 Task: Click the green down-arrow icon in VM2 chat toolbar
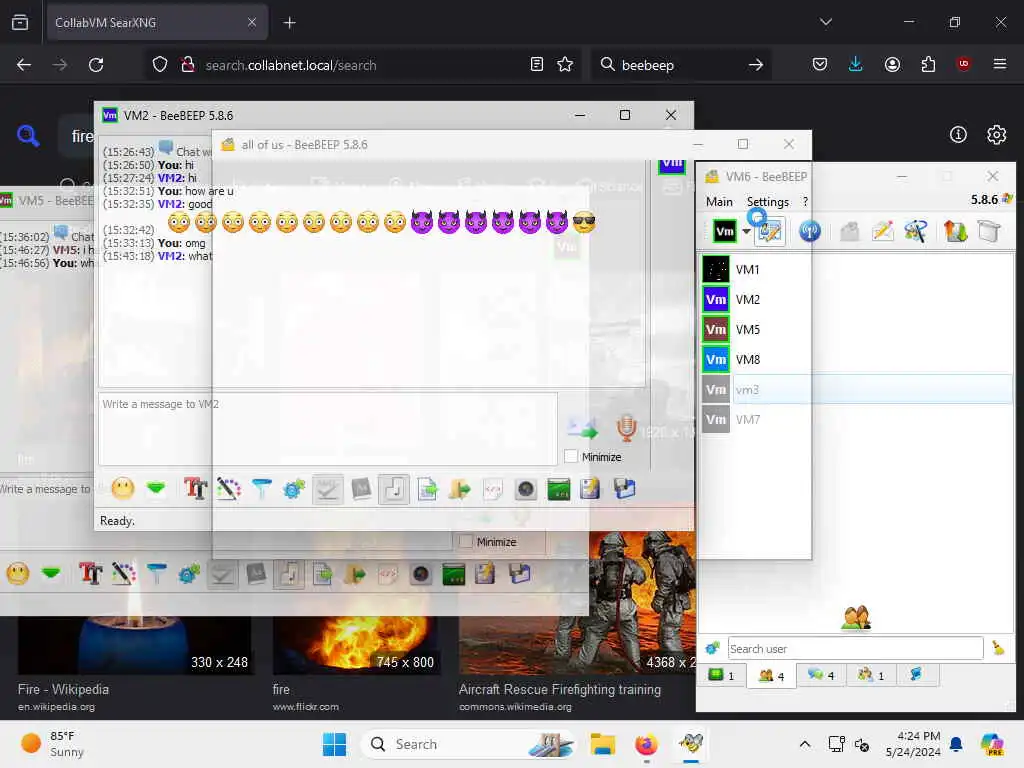pos(156,488)
